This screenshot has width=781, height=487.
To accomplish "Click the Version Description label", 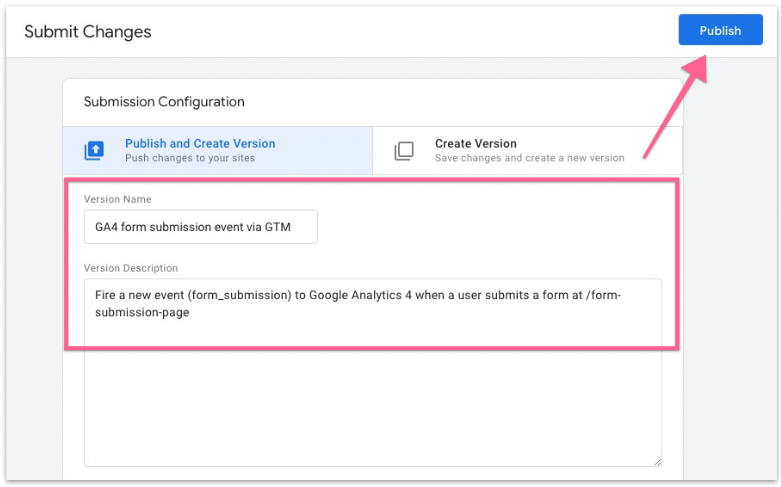I will click(131, 268).
